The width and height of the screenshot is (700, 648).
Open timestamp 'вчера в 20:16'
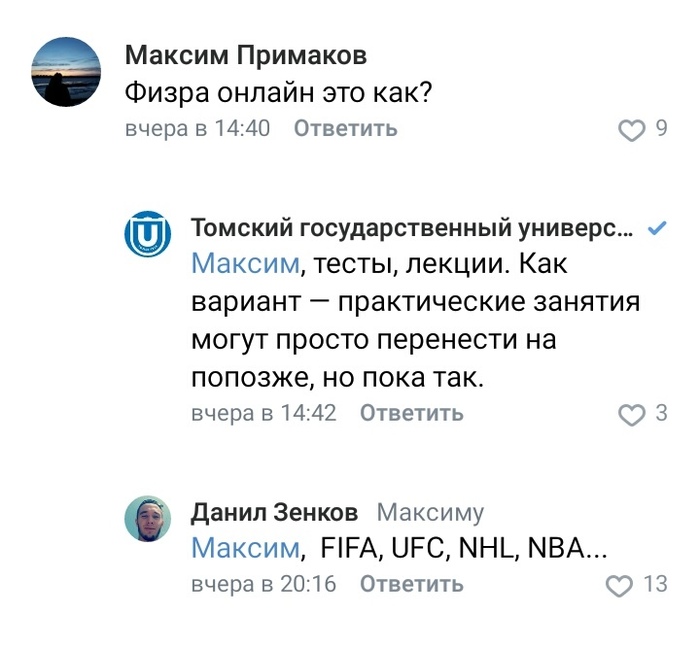(x=263, y=584)
